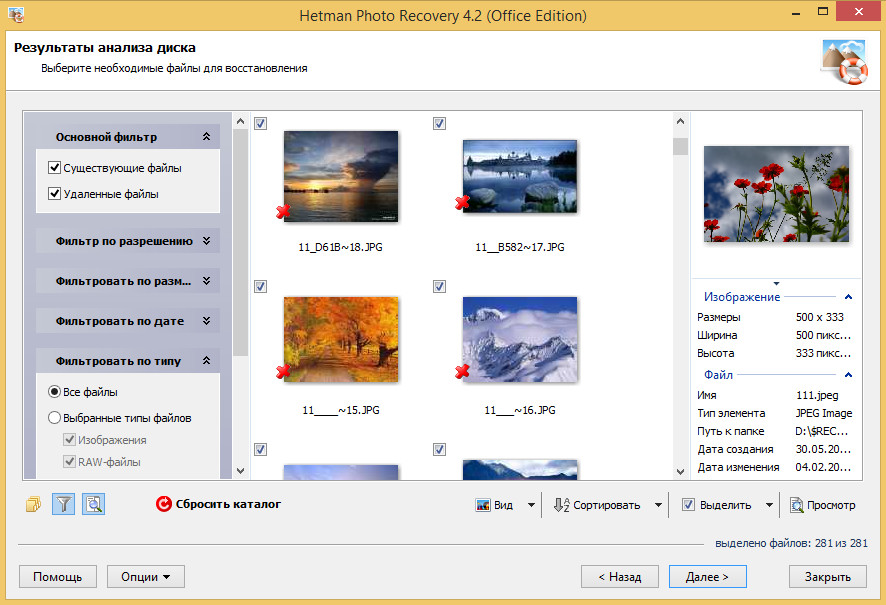Uncheck the checkbox above 11_D61B~18.JPG
This screenshot has height=605, width=886.
[x=260, y=123]
